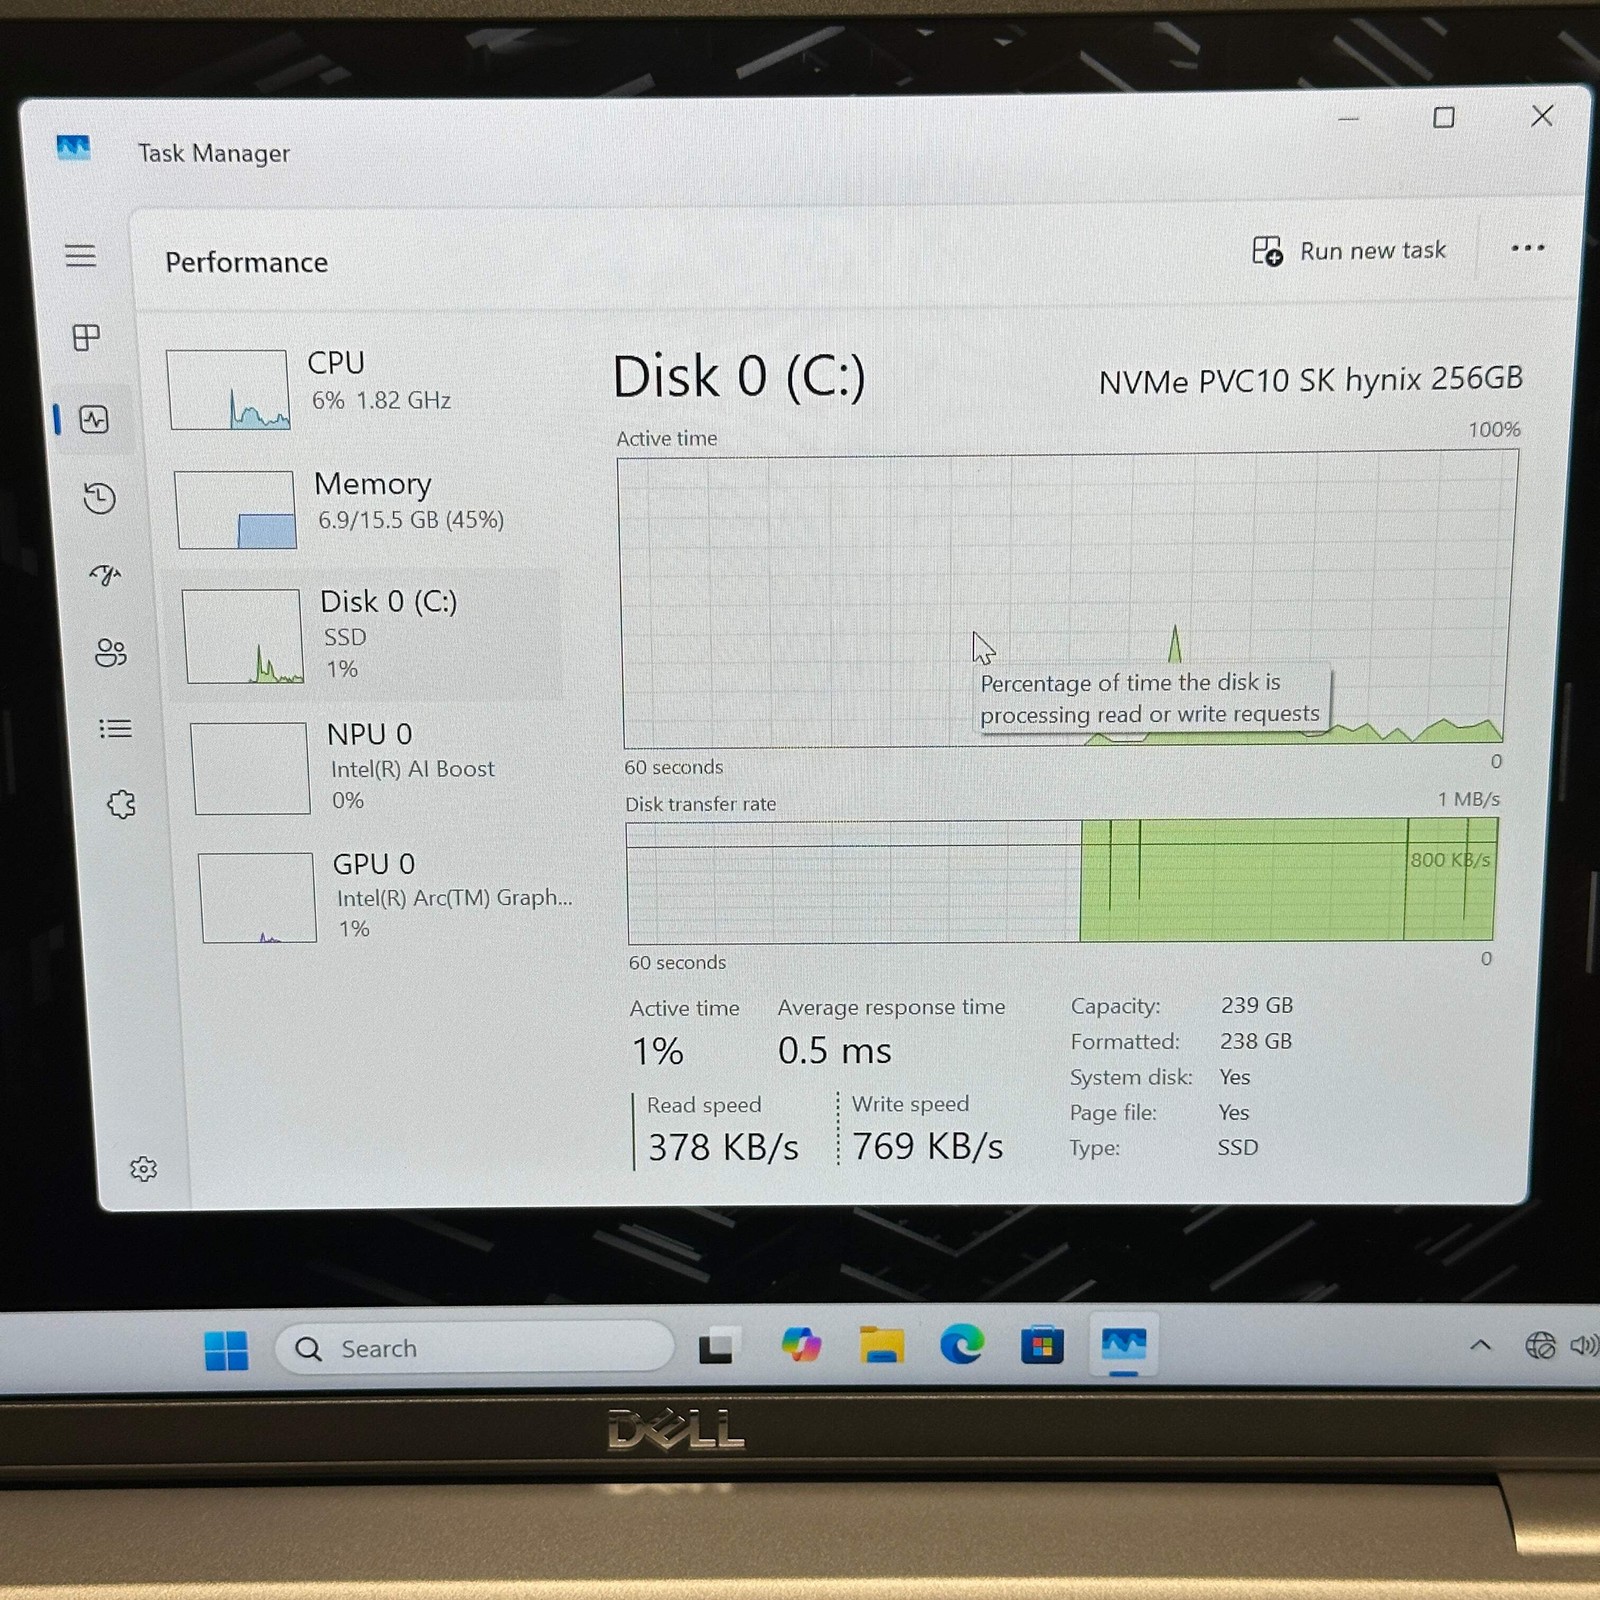Image resolution: width=1600 pixels, height=1600 pixels.
Task: Open the Startup apps page icon
Action: point(105,574)
